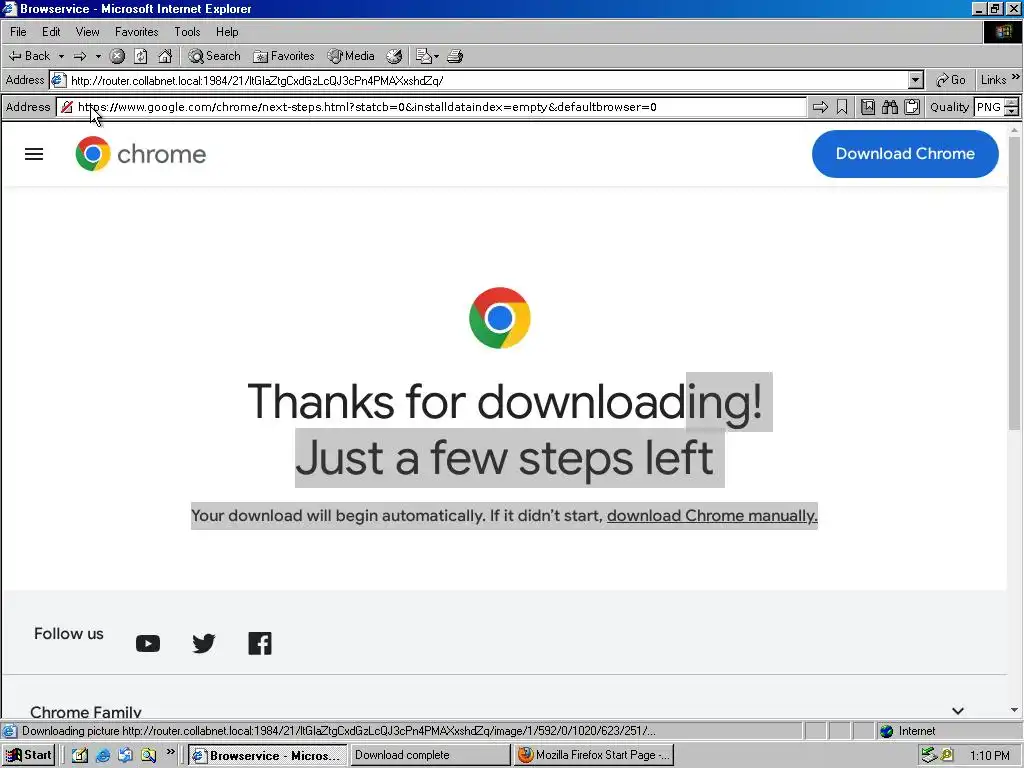Increase Quality with the up stepper arrow
The height and width of the screenshot is (768, 1024).
[x=1012, y=103]
